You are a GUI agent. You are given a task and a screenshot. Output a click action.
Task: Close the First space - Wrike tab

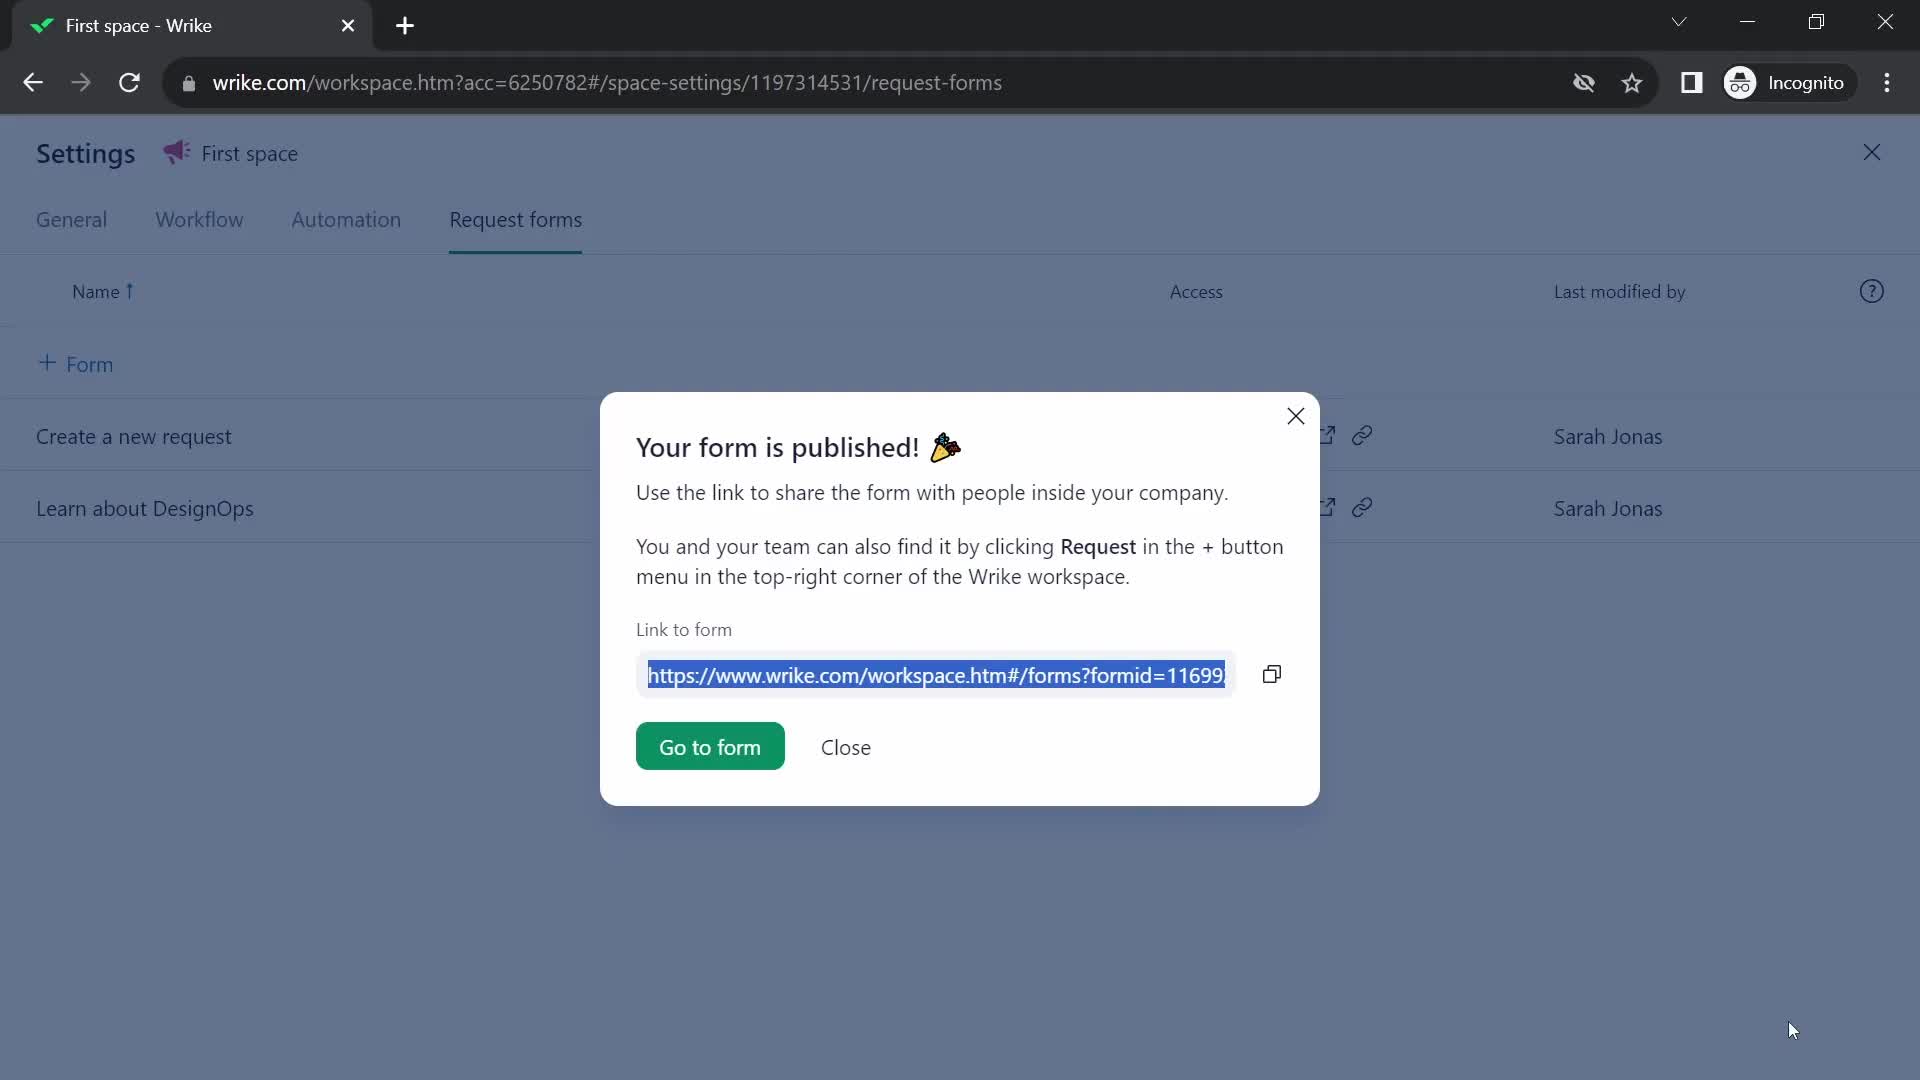[x=347, y=26]
